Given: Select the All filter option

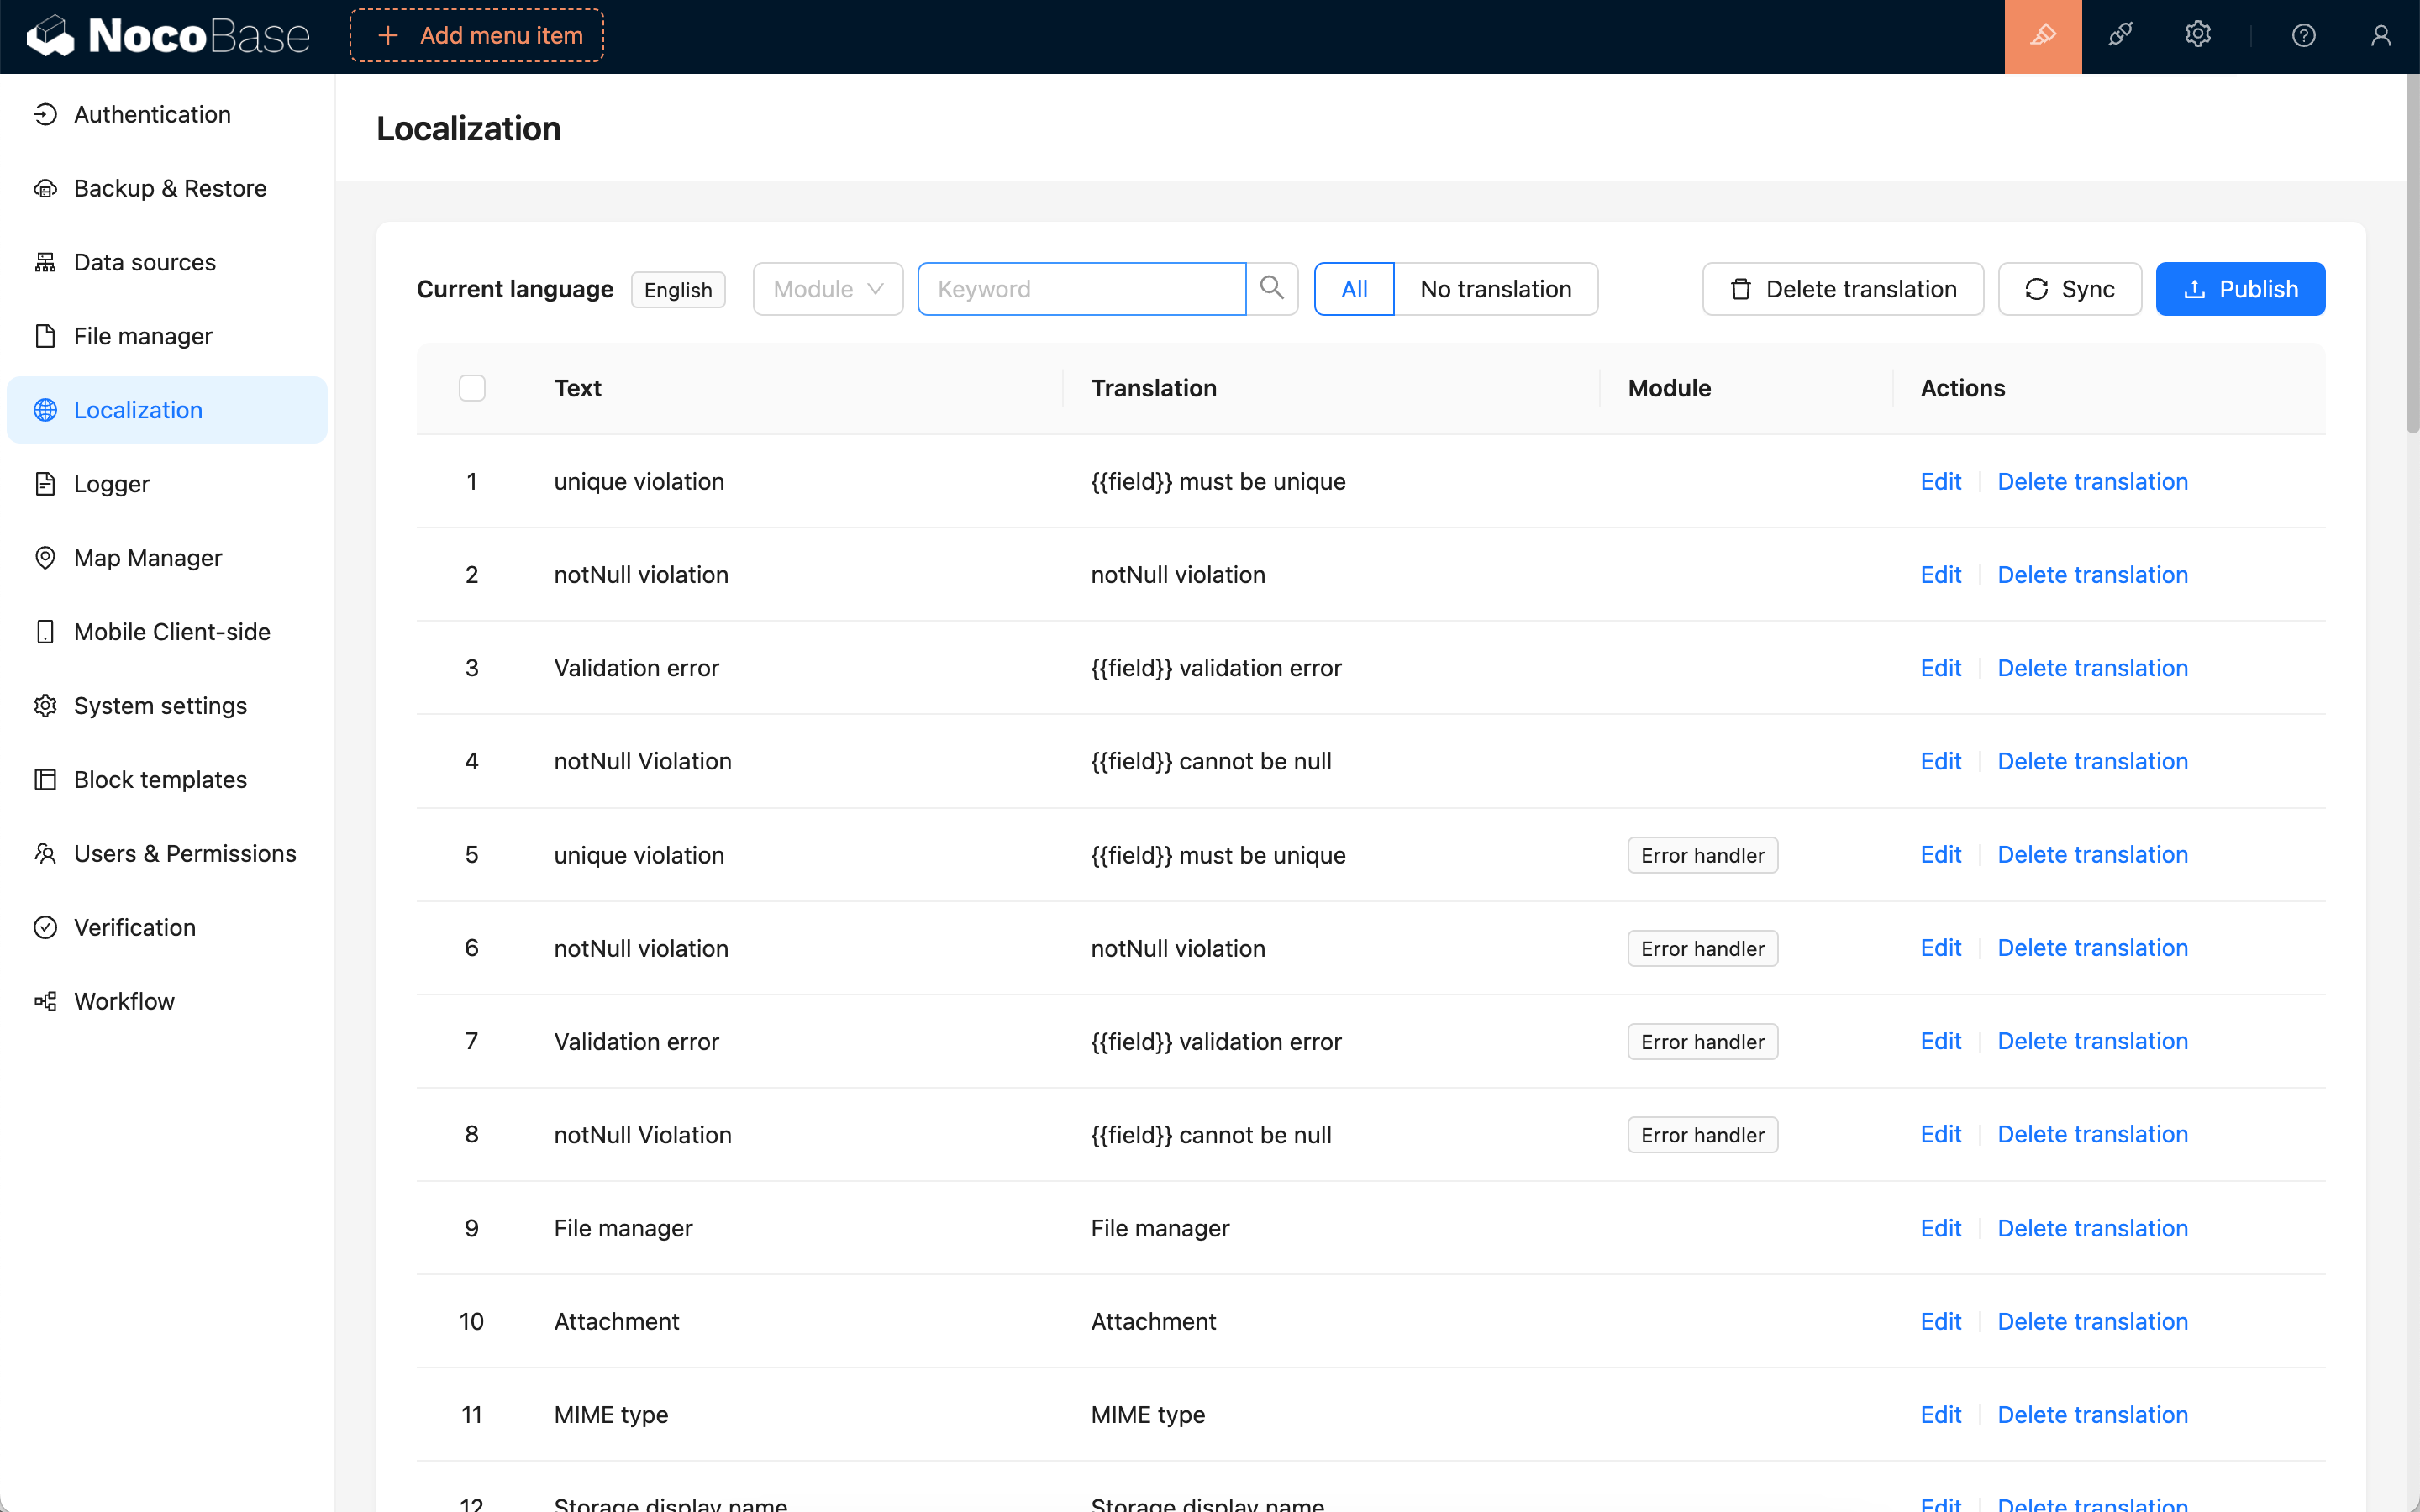Looking at the screenshot, I should (1353, 289).
